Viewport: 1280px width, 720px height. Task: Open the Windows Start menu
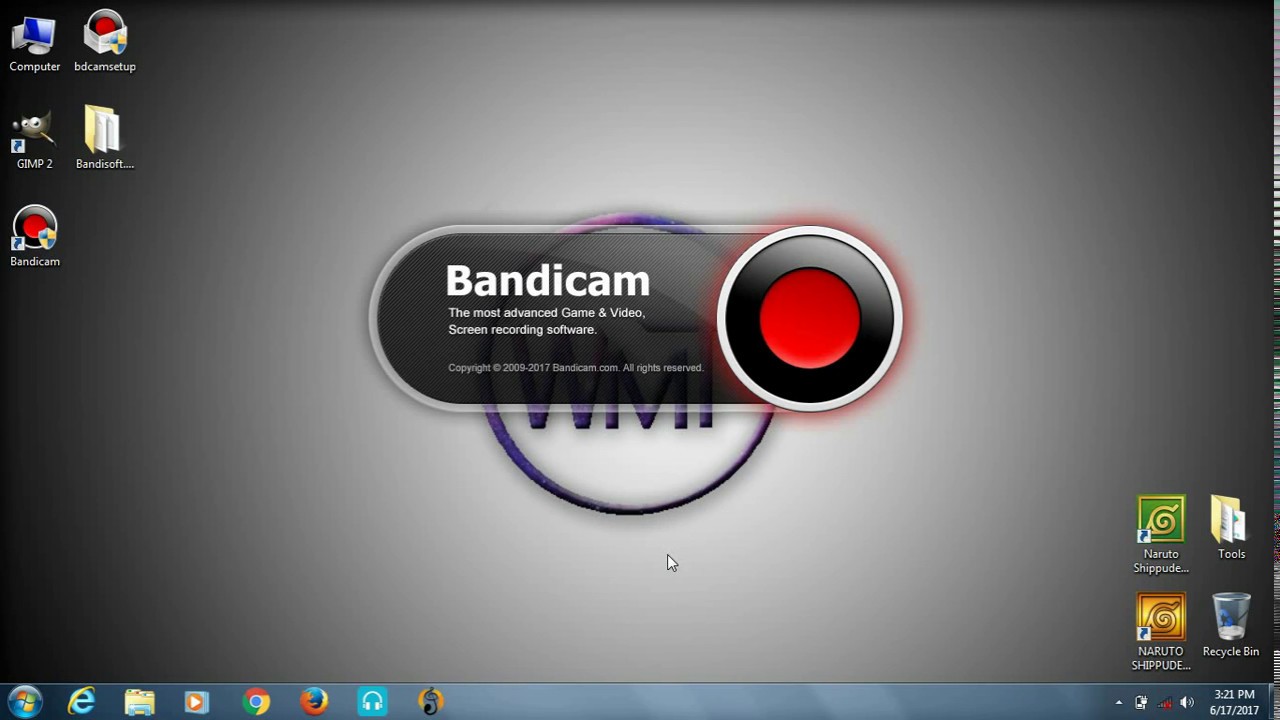point(24,702)
